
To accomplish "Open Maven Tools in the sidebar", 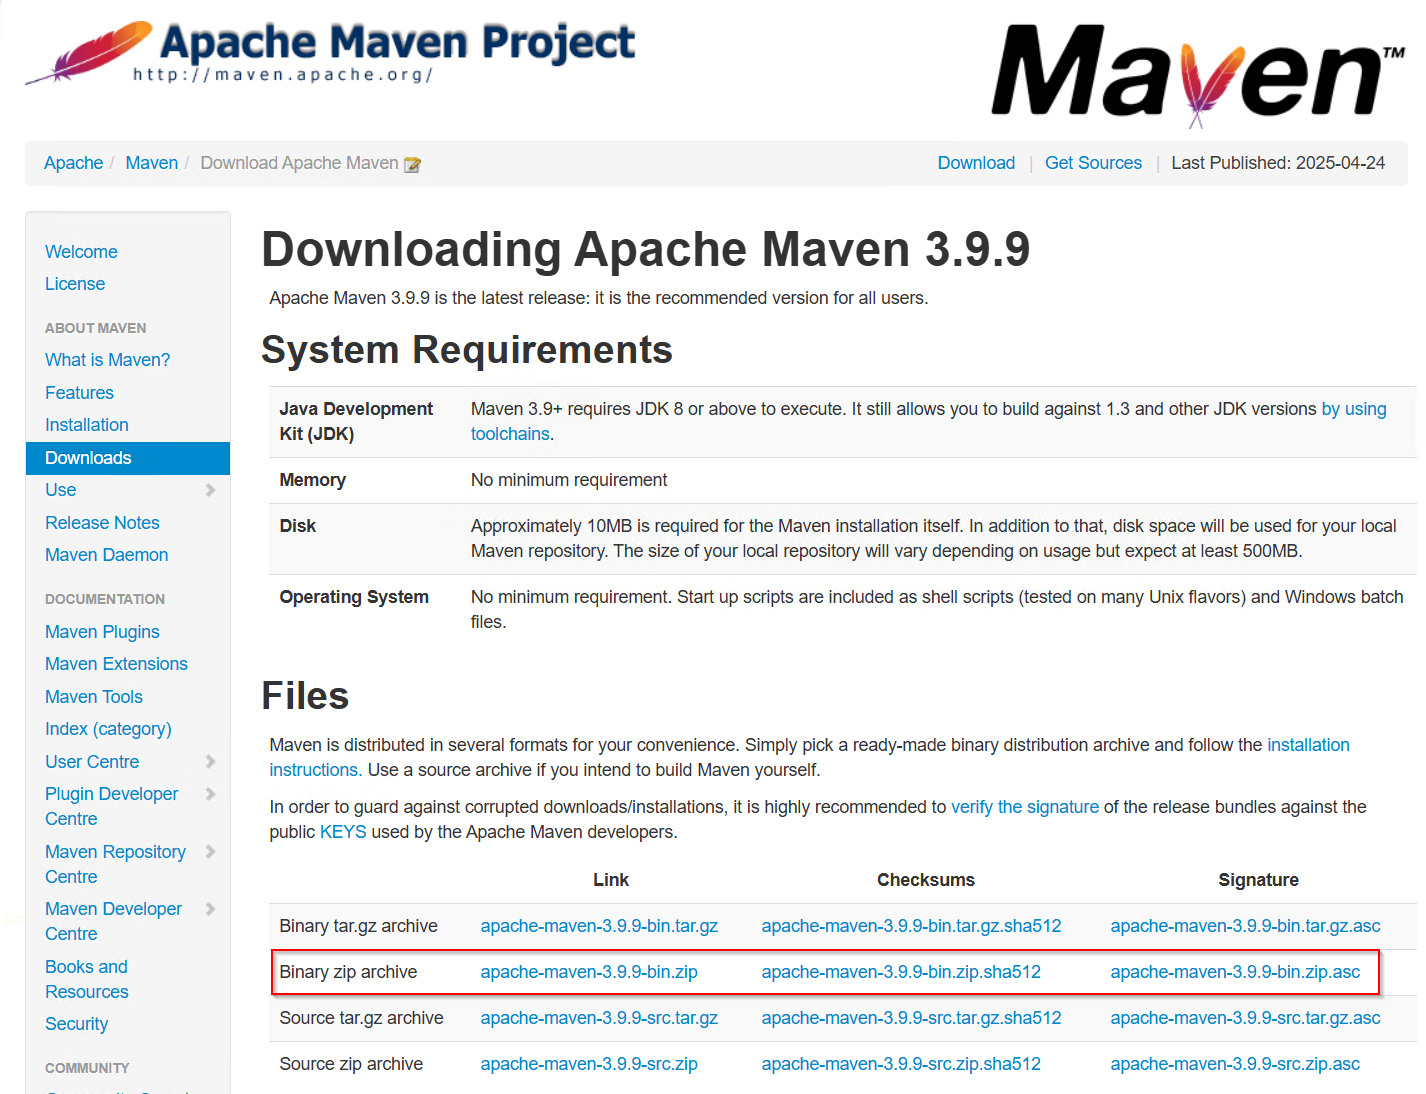I will pos(94,697).
